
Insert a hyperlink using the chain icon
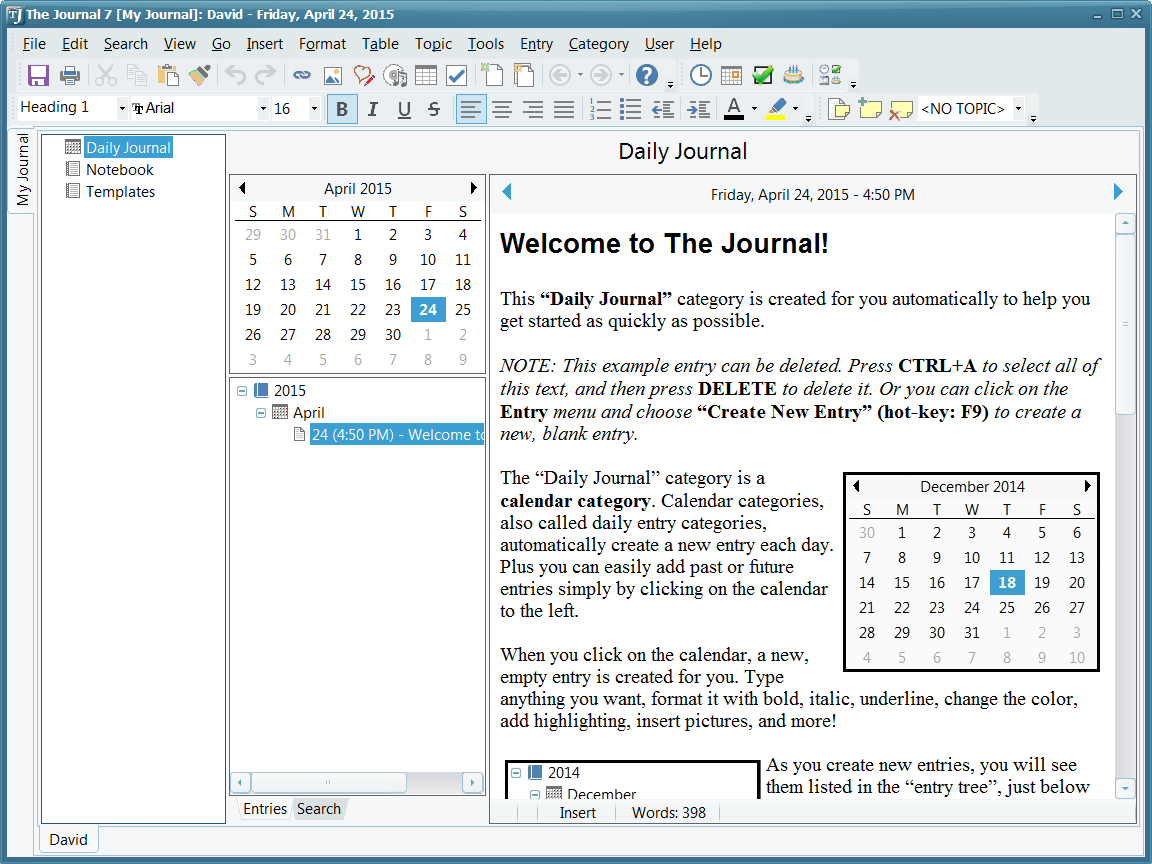(x=302, y=75)
